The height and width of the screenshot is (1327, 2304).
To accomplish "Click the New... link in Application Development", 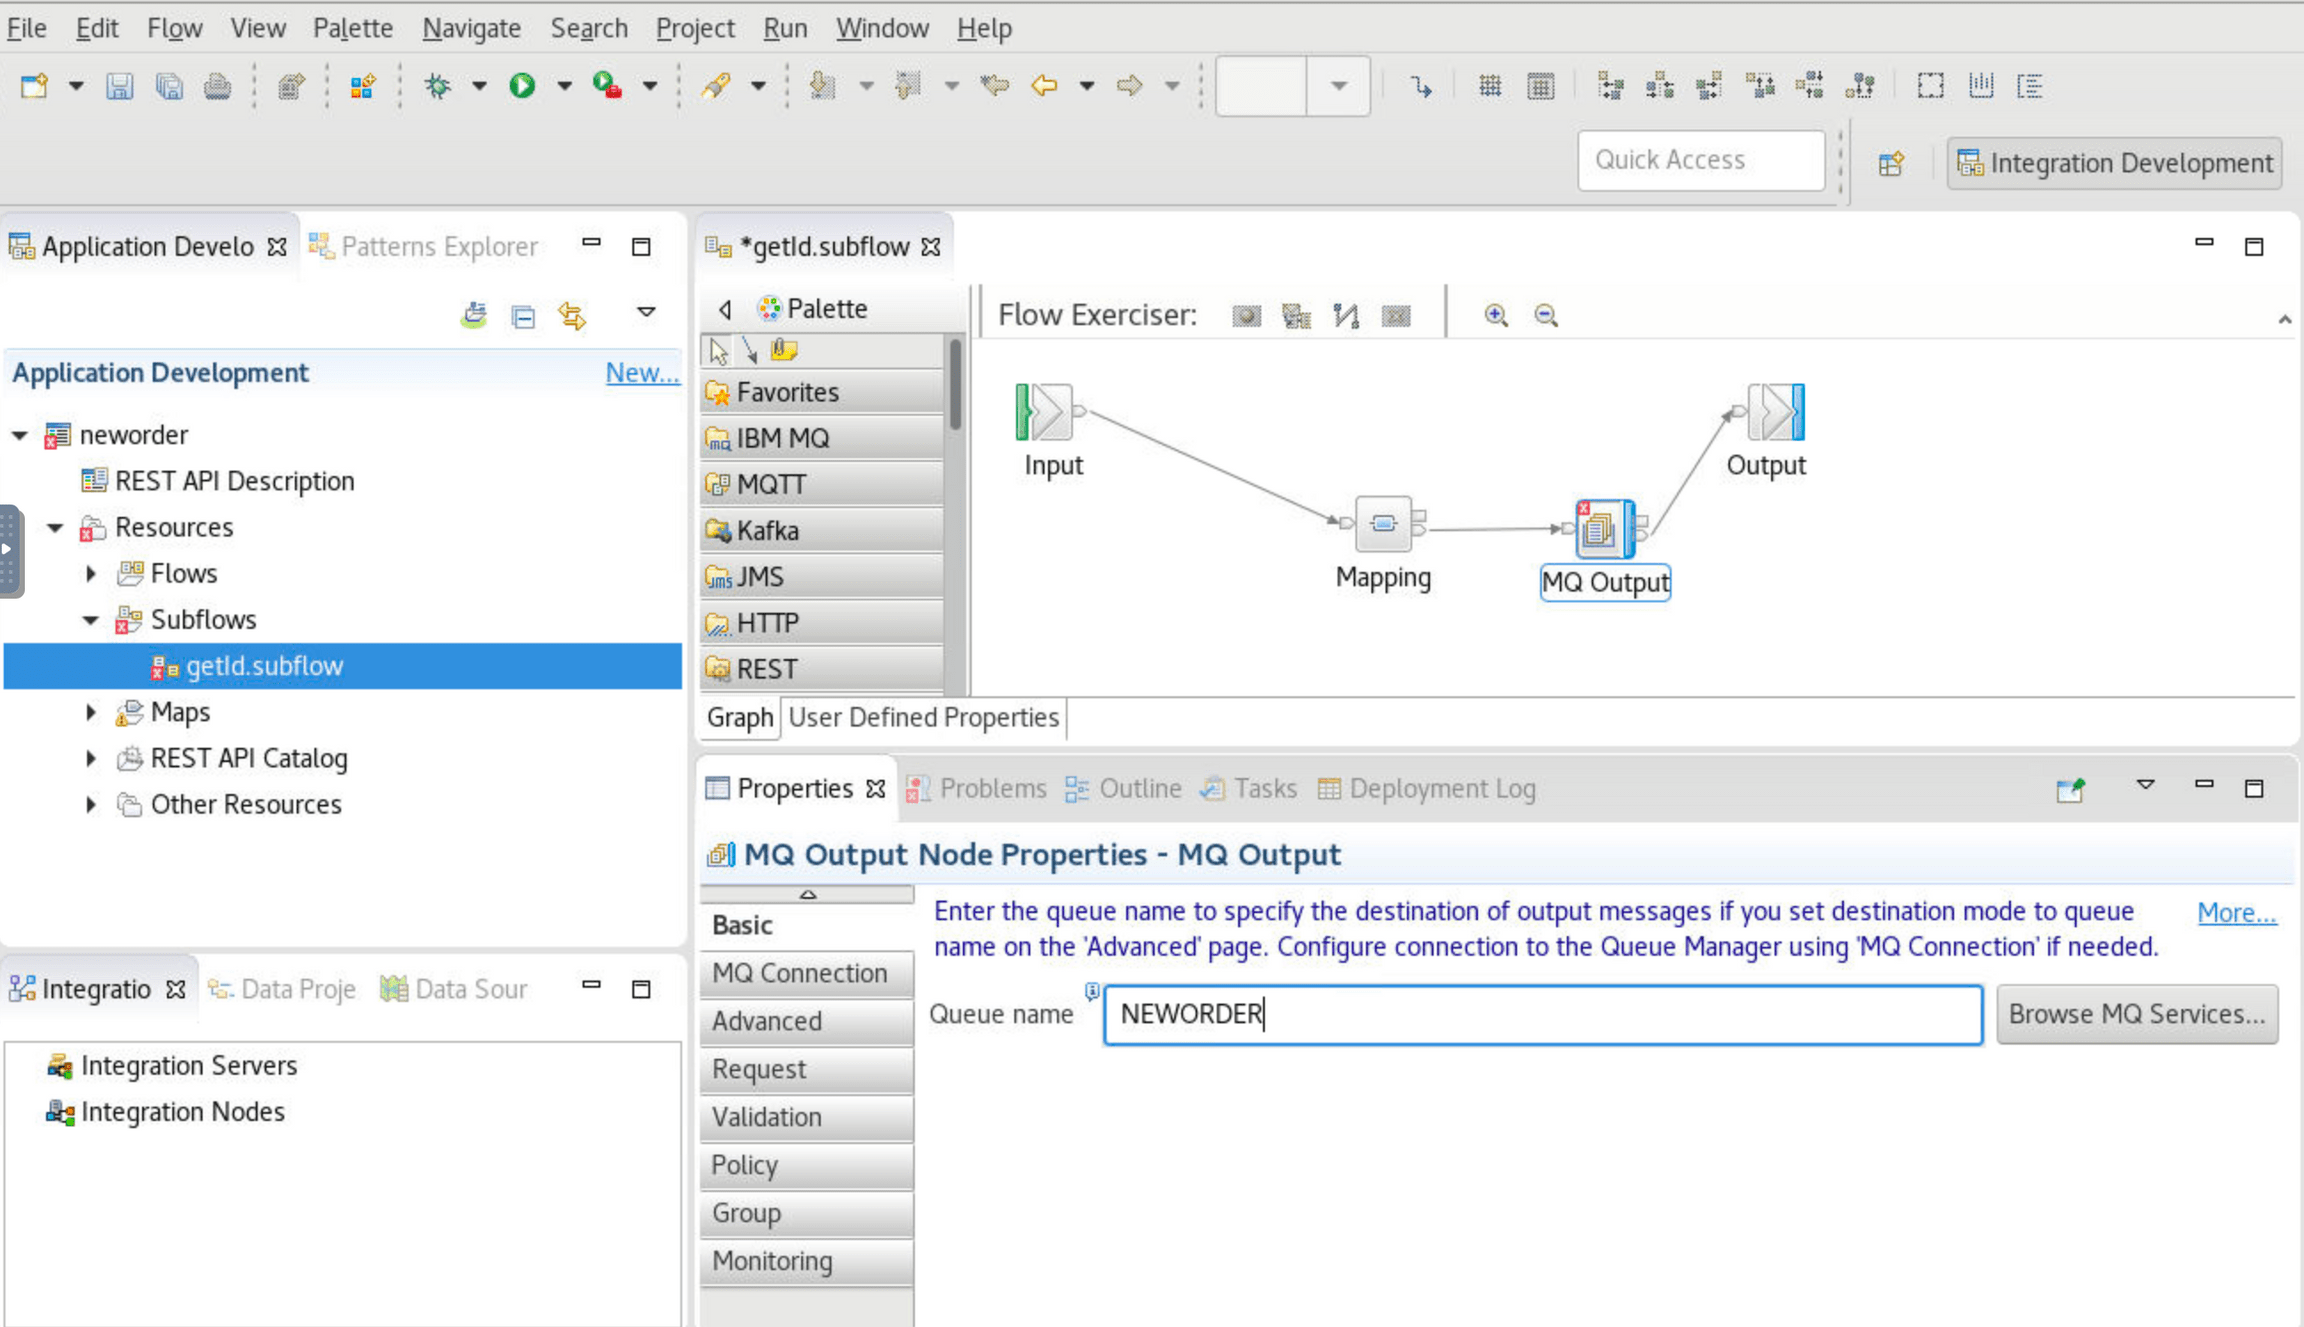I will pyautogui.click(x=642, y=372).
